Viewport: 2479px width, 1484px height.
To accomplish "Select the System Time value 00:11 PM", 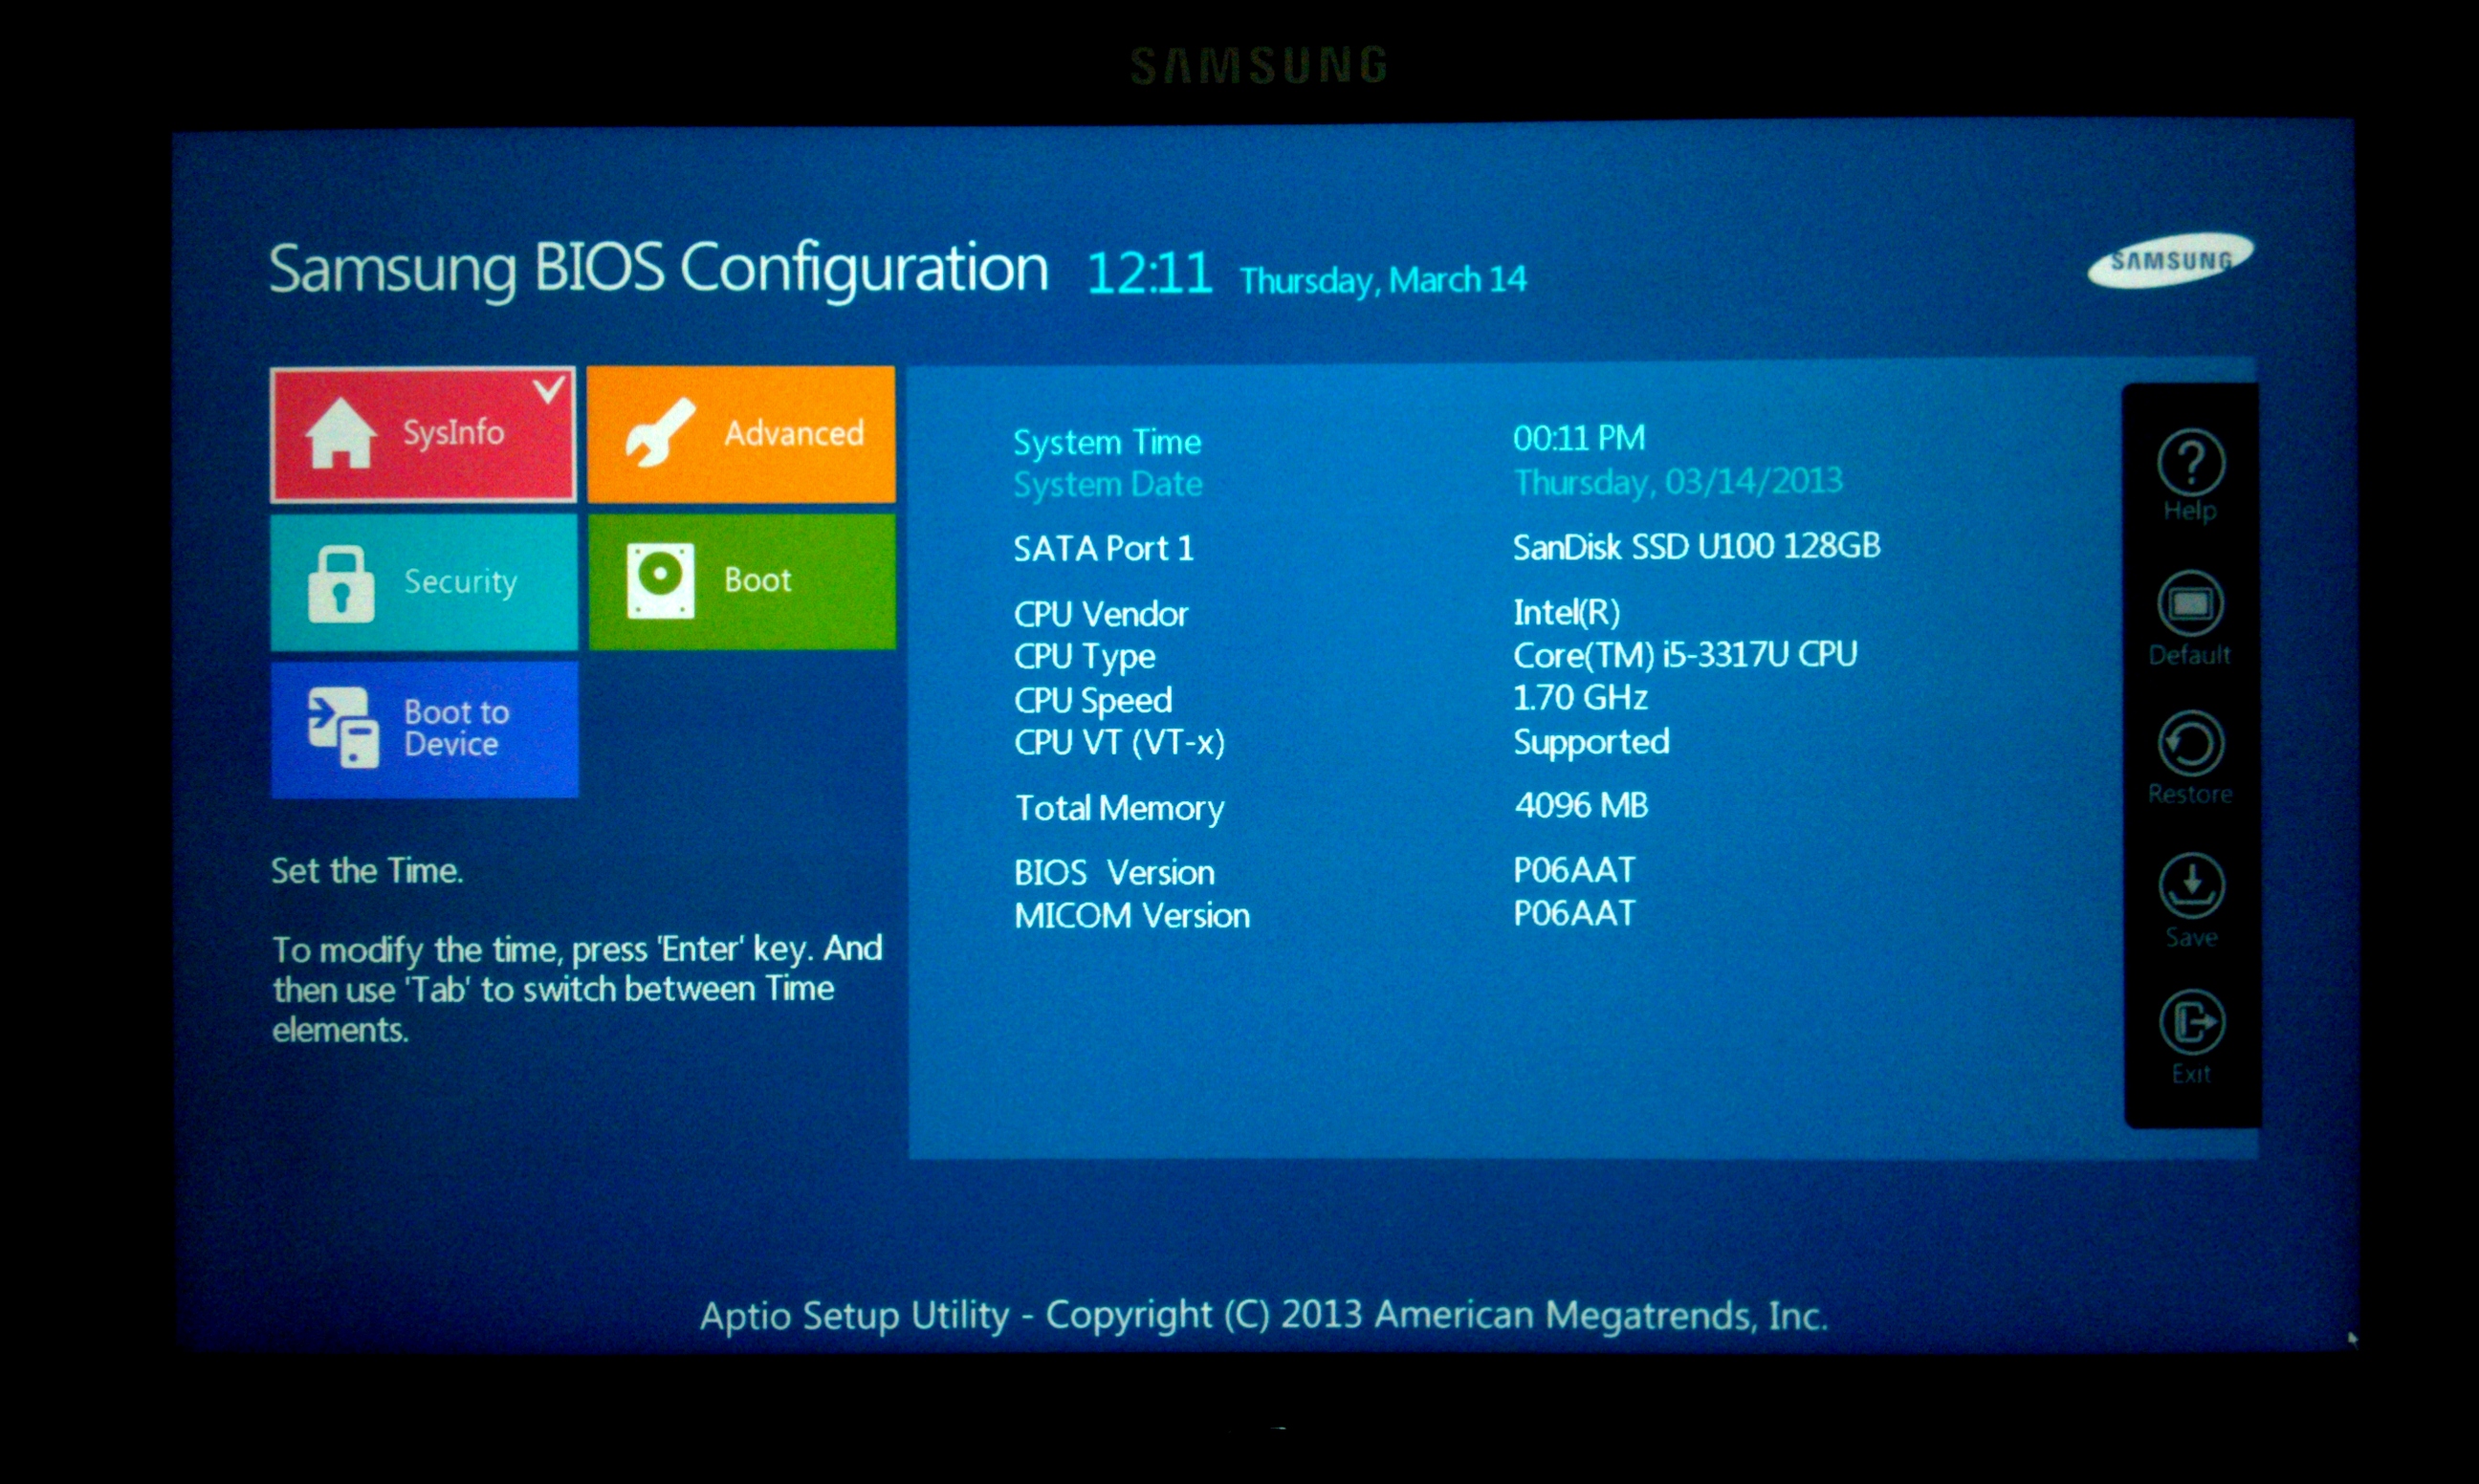I will coord(1579,438).
